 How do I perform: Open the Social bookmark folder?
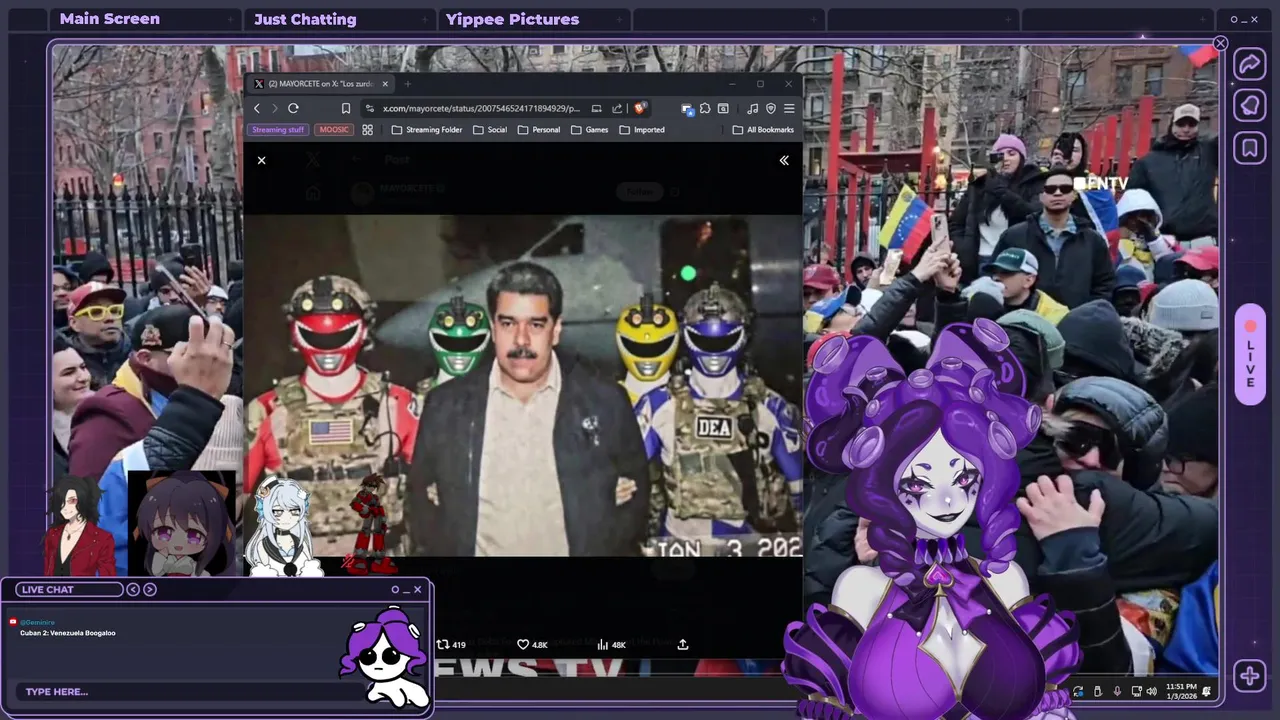tap(490, 130)
